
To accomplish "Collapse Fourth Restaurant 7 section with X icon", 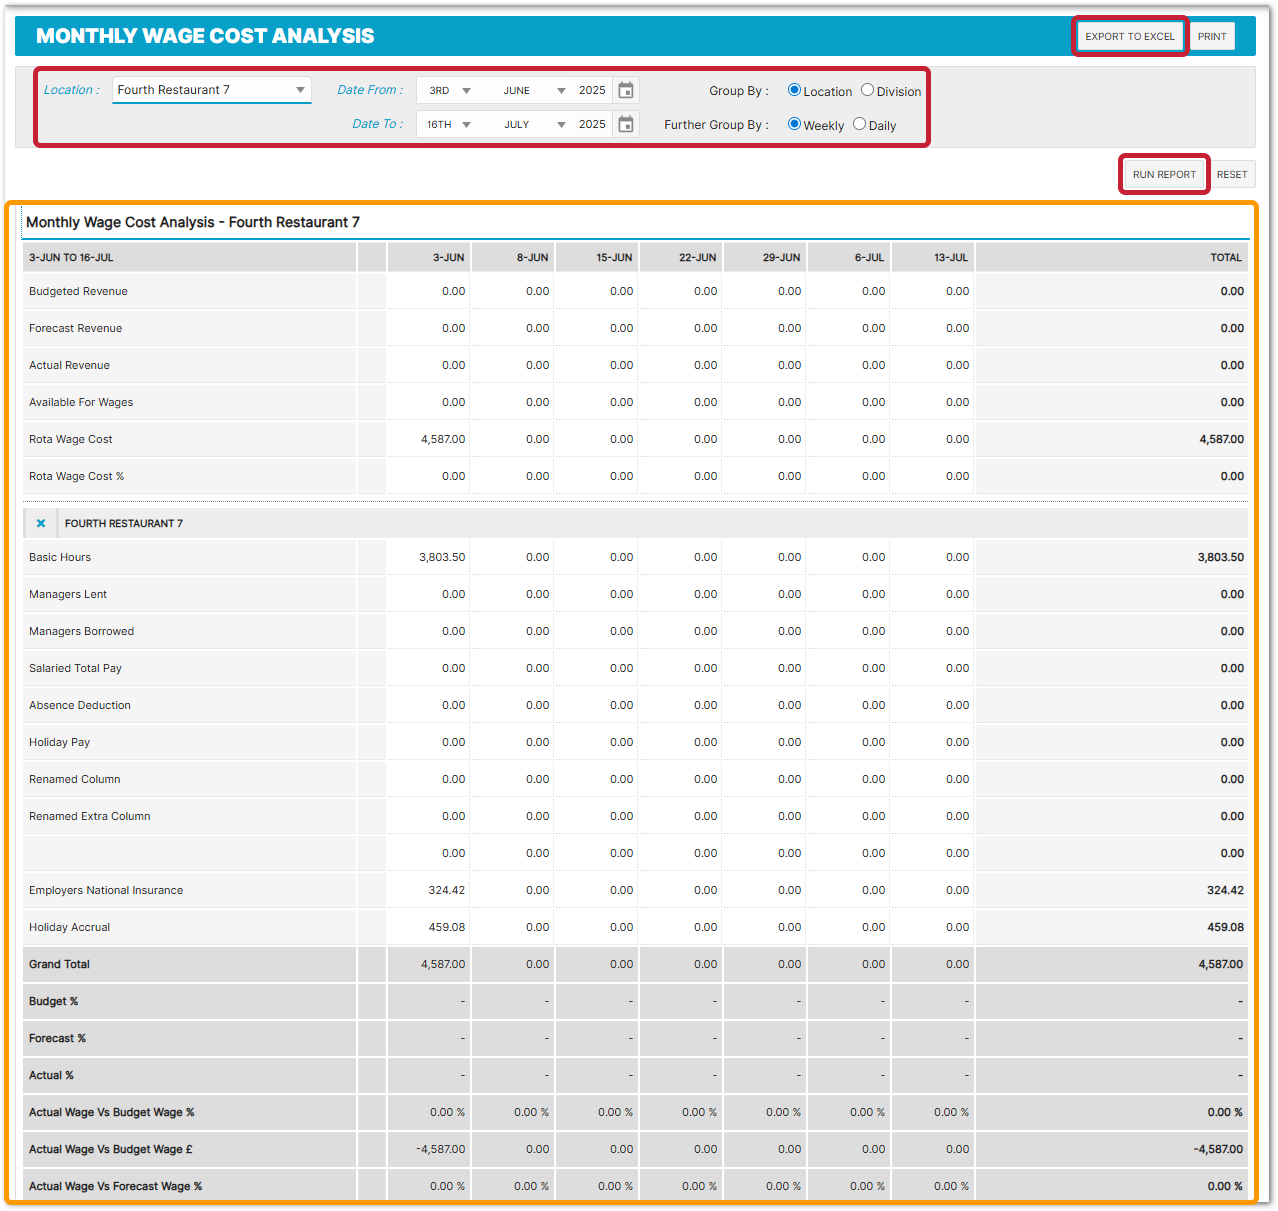I will [x=41, y=523].
